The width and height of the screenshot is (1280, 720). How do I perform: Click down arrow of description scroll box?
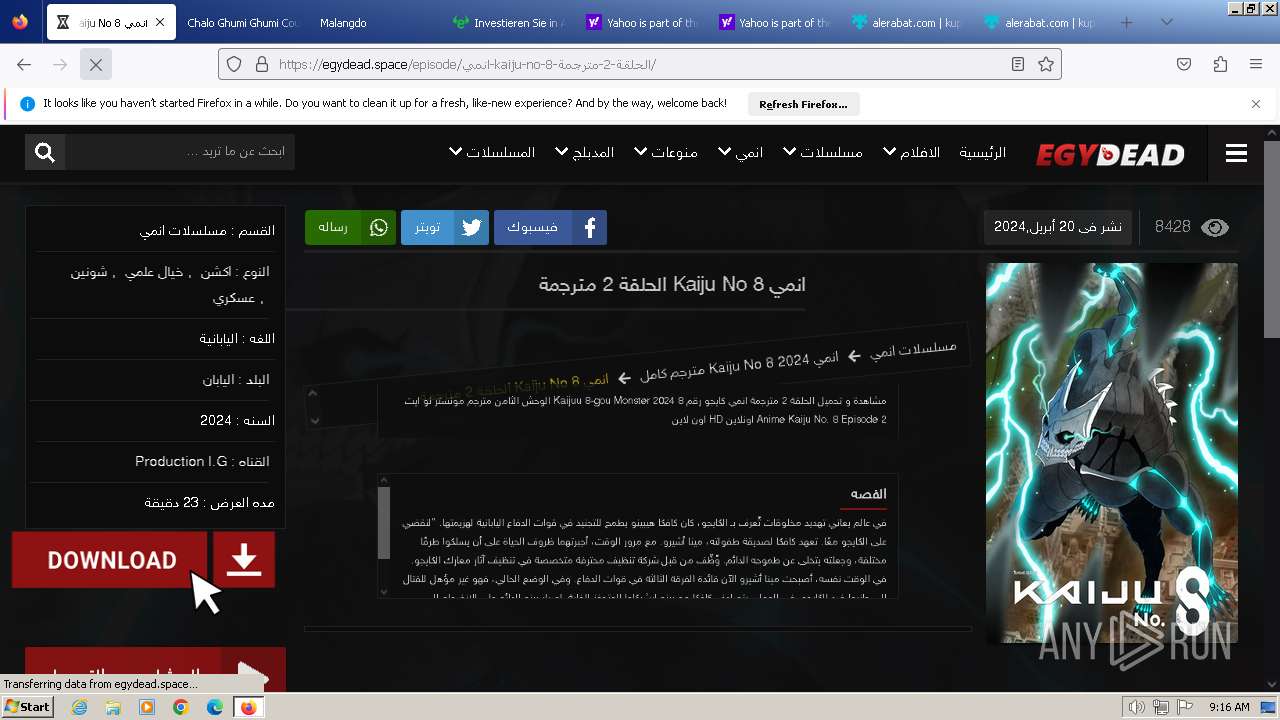click(313, 420)
